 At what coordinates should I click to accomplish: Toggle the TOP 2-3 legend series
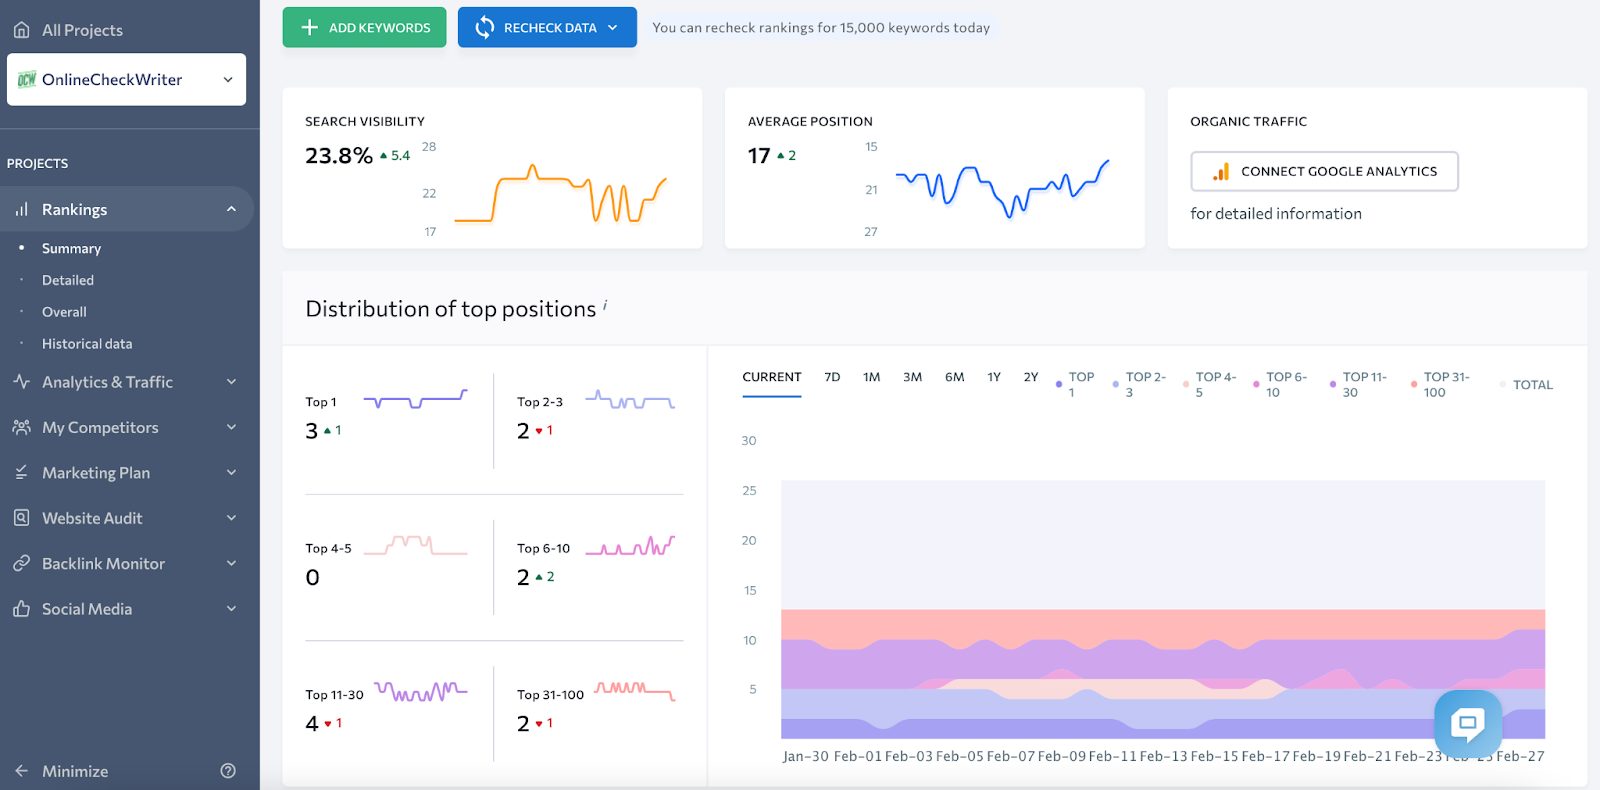(x=1140, y=385)
